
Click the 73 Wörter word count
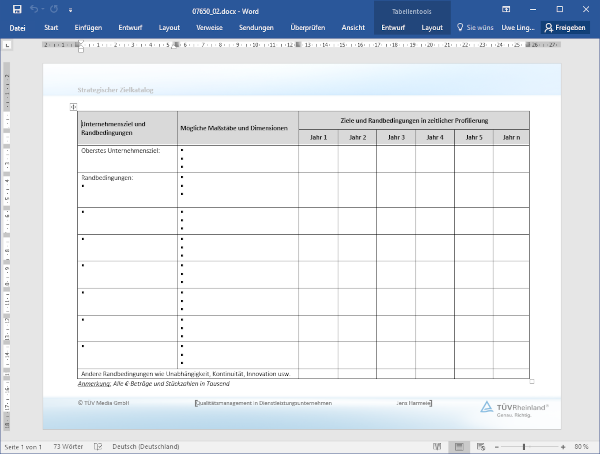pos(69,446)
